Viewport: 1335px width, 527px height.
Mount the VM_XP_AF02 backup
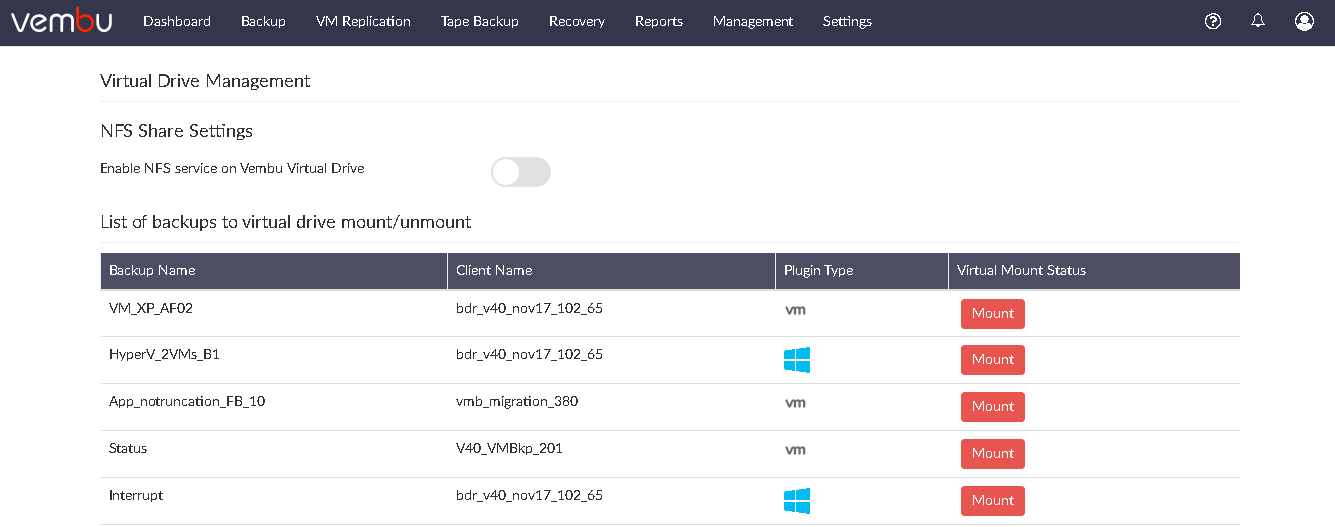(x=993, y=314)
